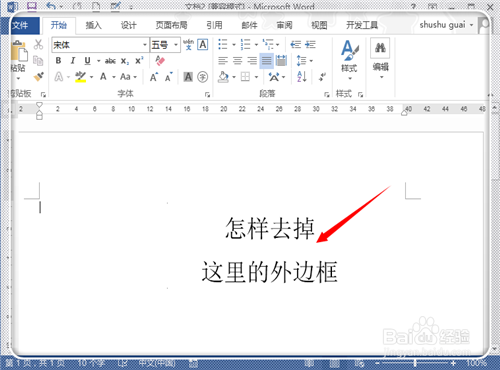Switch to the 开发工具 tab
Viewport: 500px width, 370px height.
tap(362, 25)
